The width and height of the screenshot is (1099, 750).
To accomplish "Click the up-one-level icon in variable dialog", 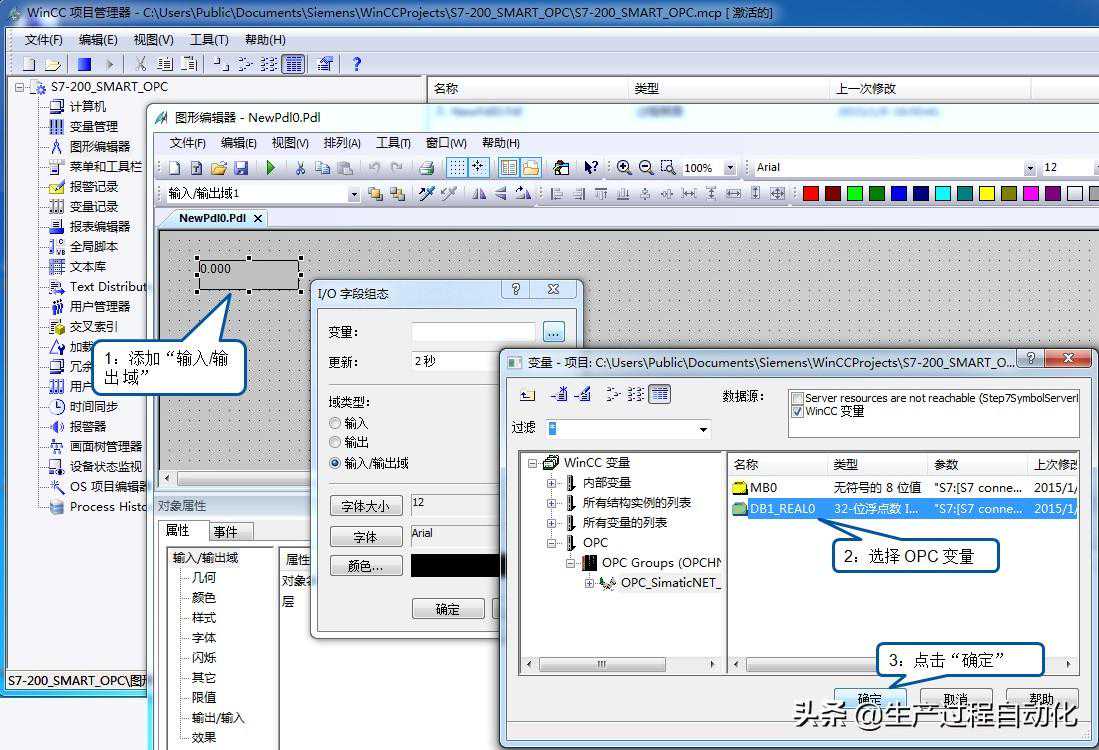I will 528,395.
